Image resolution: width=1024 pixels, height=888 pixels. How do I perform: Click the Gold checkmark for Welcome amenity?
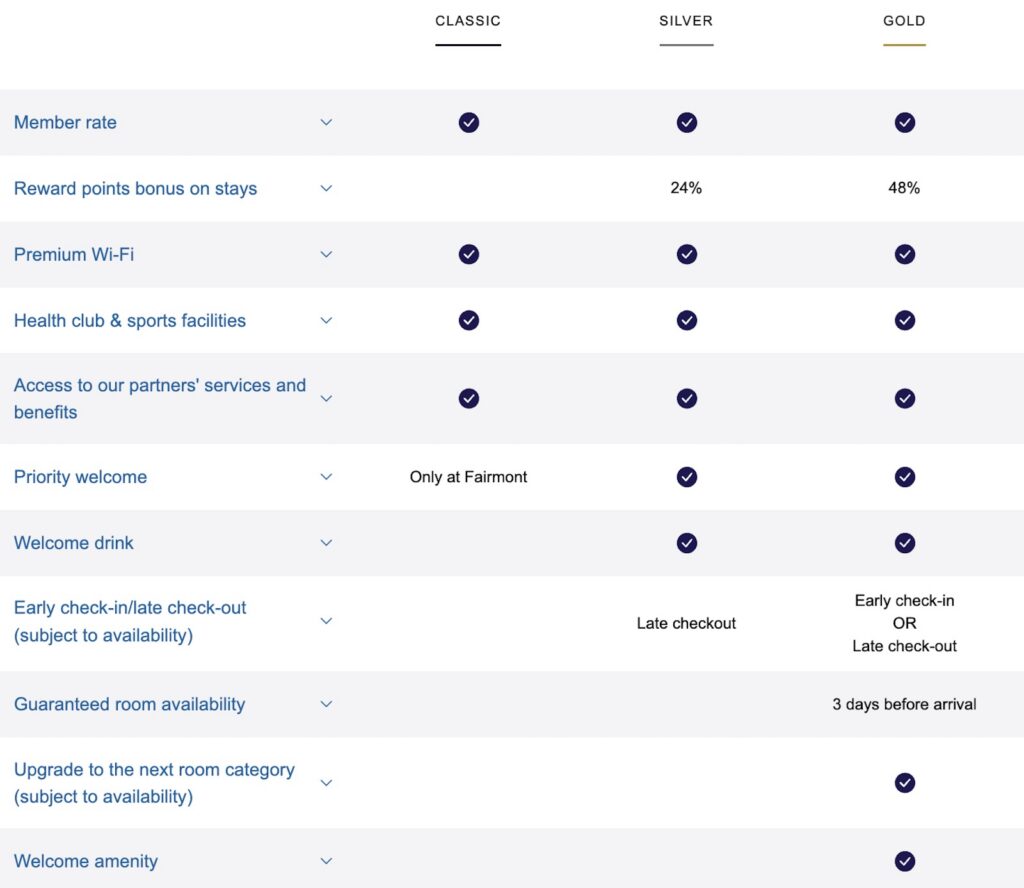click(904, 861)
